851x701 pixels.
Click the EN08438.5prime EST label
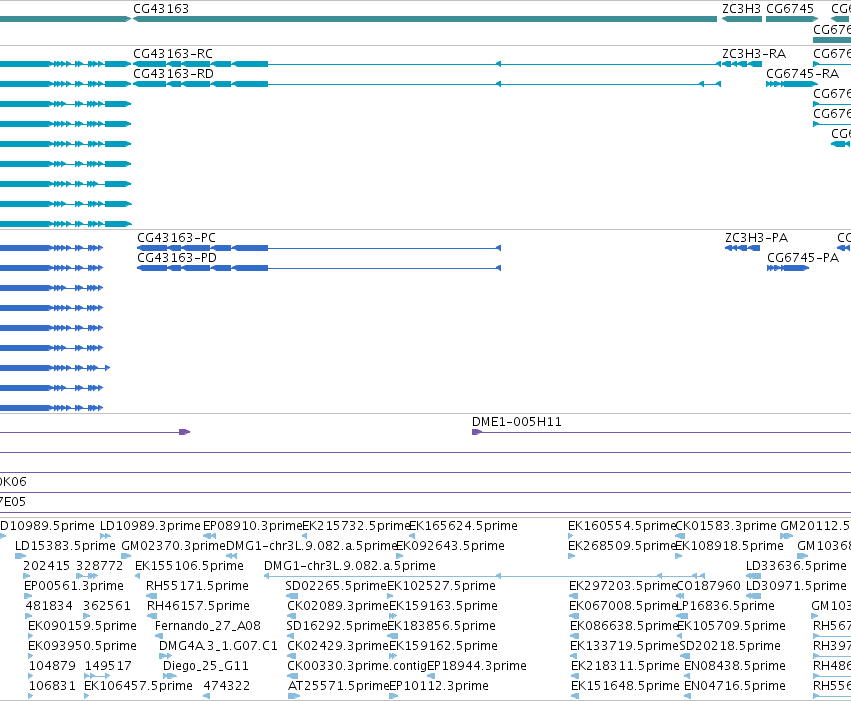point(735,666)
